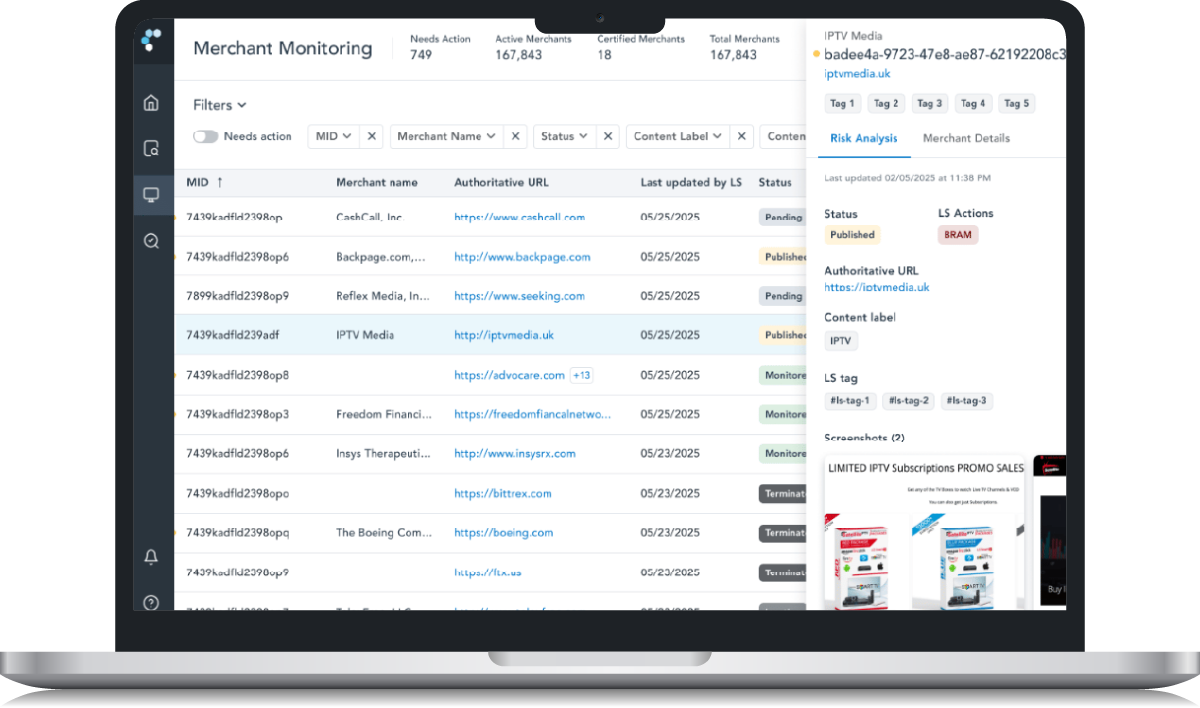Viewport: 1200px width, 708px height.
Task: Click the #ls-tag-1 chip
Action: coord(851,401)
